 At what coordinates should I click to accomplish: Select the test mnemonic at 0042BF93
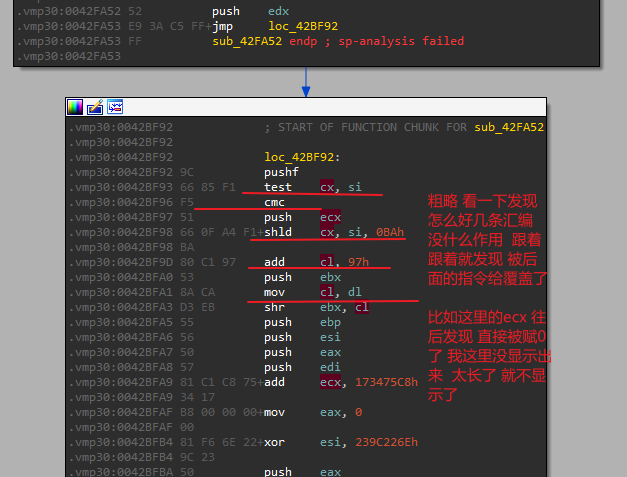click(x=278, y=187)
